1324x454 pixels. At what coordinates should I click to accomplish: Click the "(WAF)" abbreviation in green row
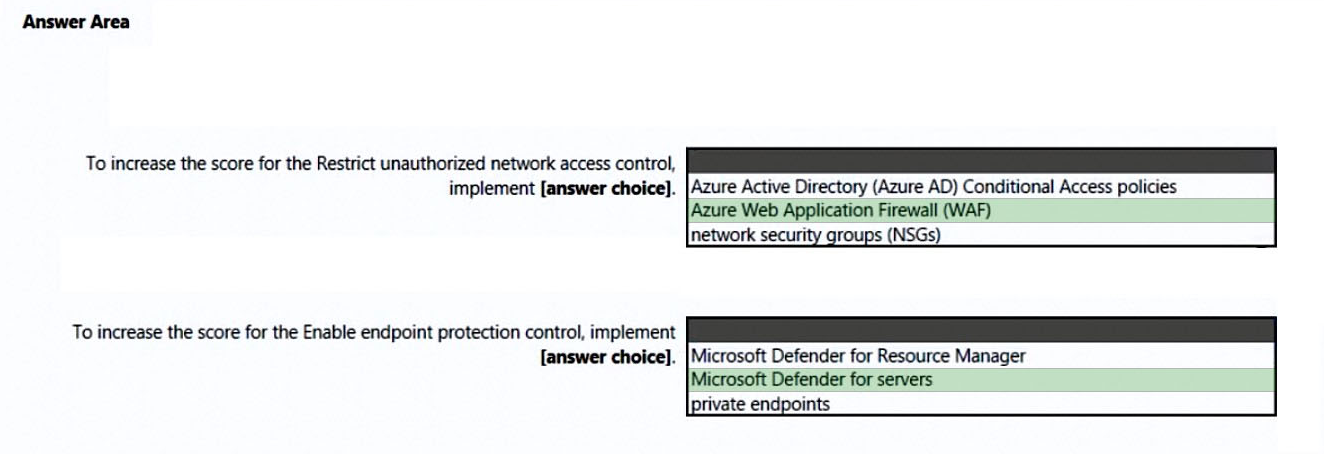pyautogui.click(x=968, y=211)
